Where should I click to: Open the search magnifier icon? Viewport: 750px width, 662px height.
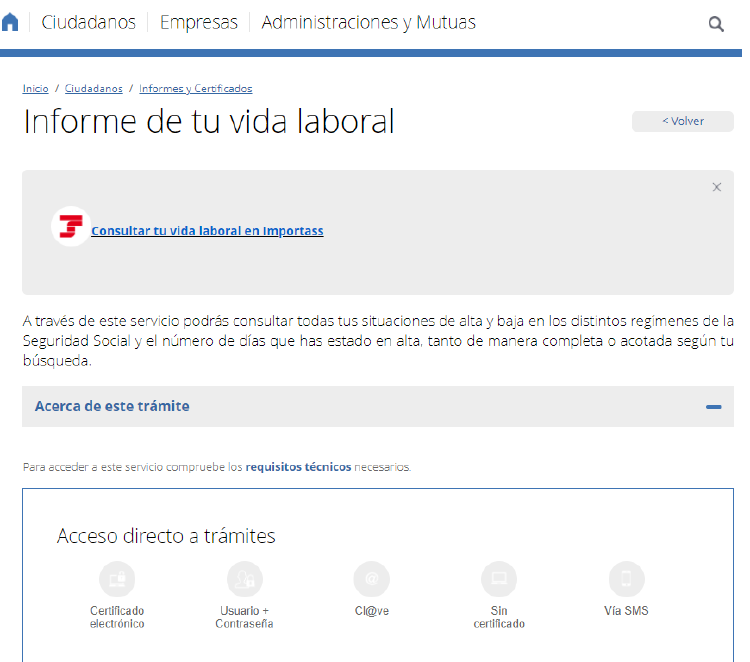[x=716, y=23]
